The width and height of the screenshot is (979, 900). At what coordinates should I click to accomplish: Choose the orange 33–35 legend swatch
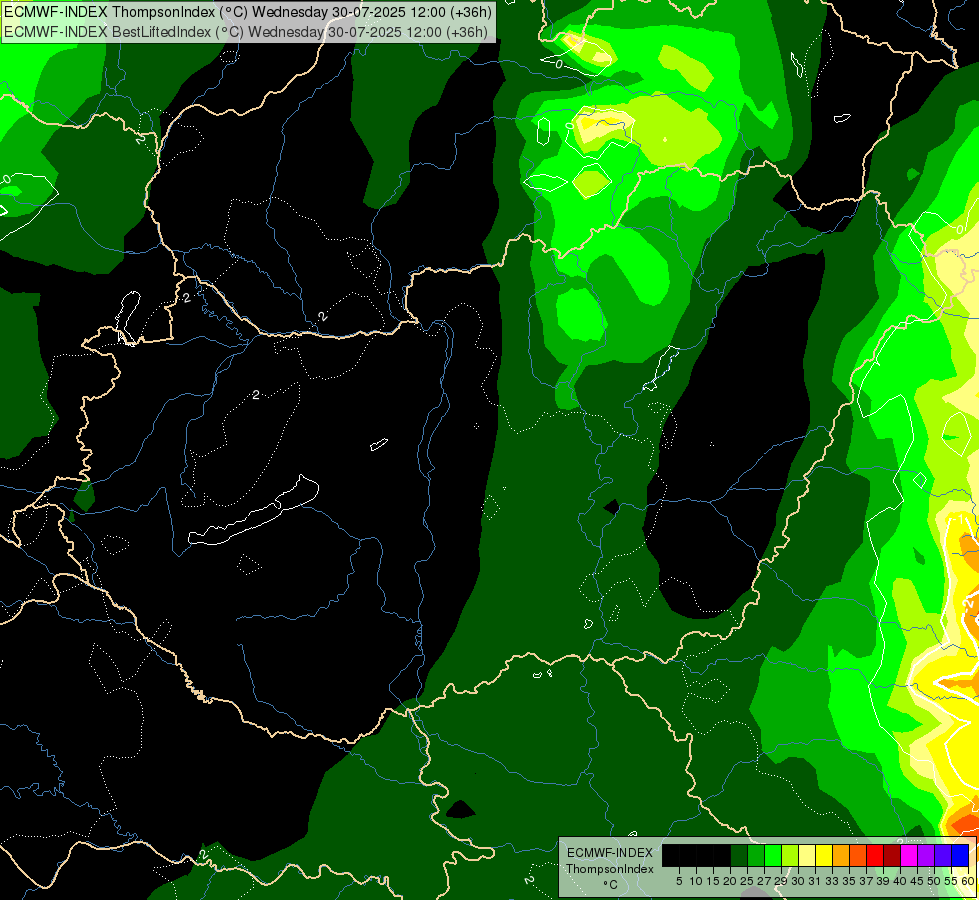[841, 855]
